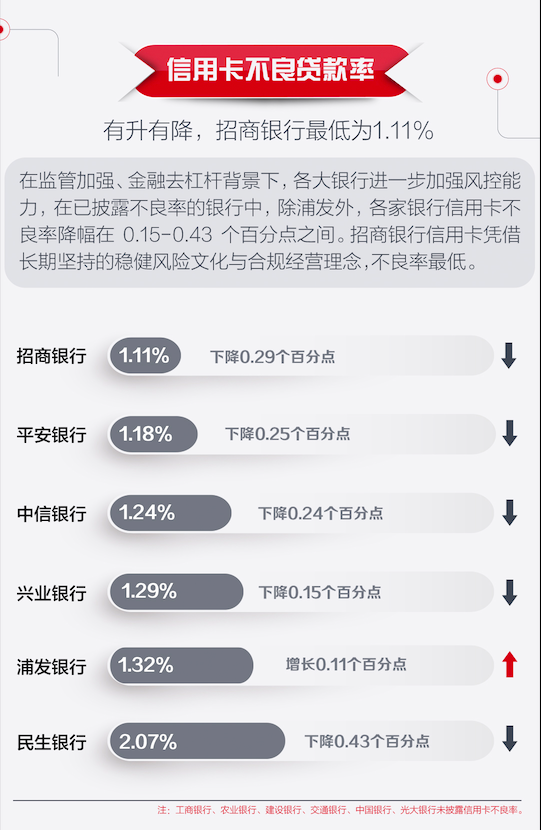This screenshot has width=541, height=830.
Task: Click the down arrow beside 招商银行 bar
Action: [509, 355]
